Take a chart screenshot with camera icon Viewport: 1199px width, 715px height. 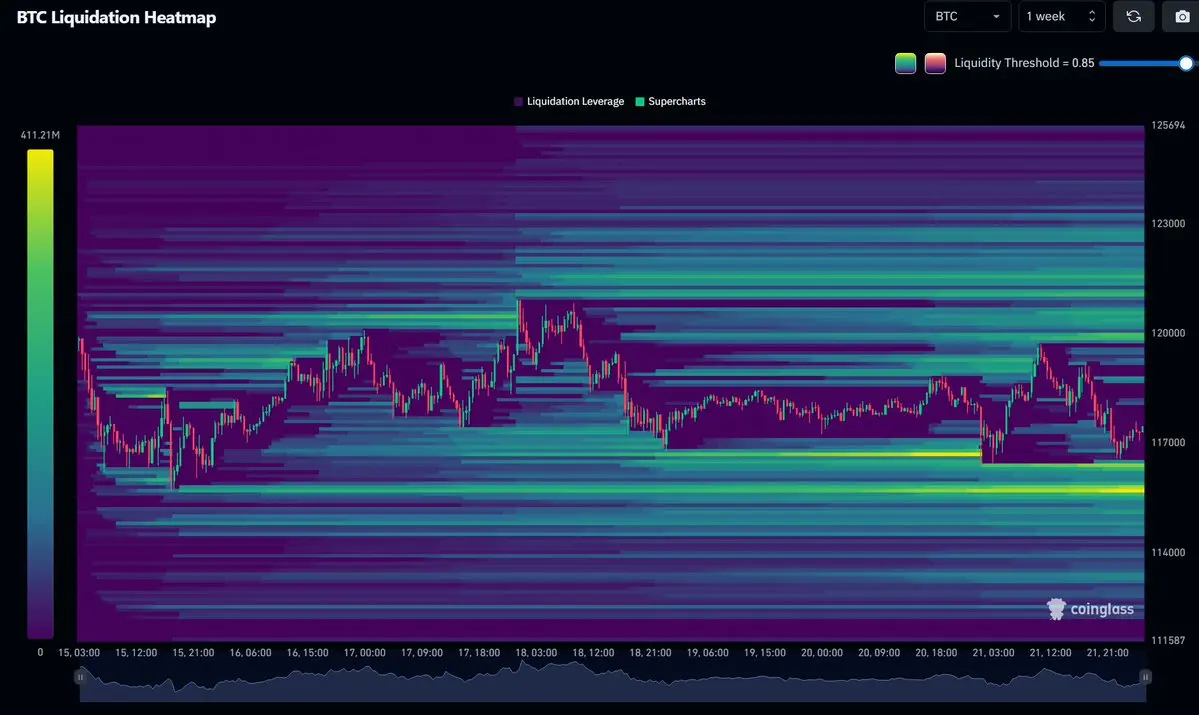(1181, 16)
